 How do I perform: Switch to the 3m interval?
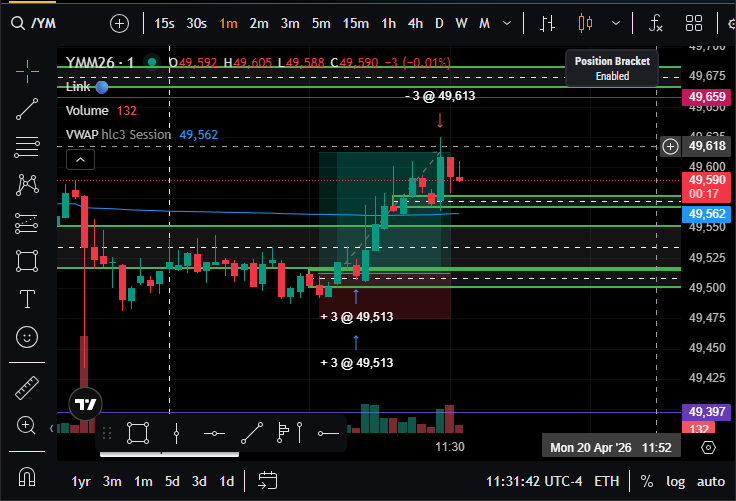pyautogui.click(x=290, y=23)
